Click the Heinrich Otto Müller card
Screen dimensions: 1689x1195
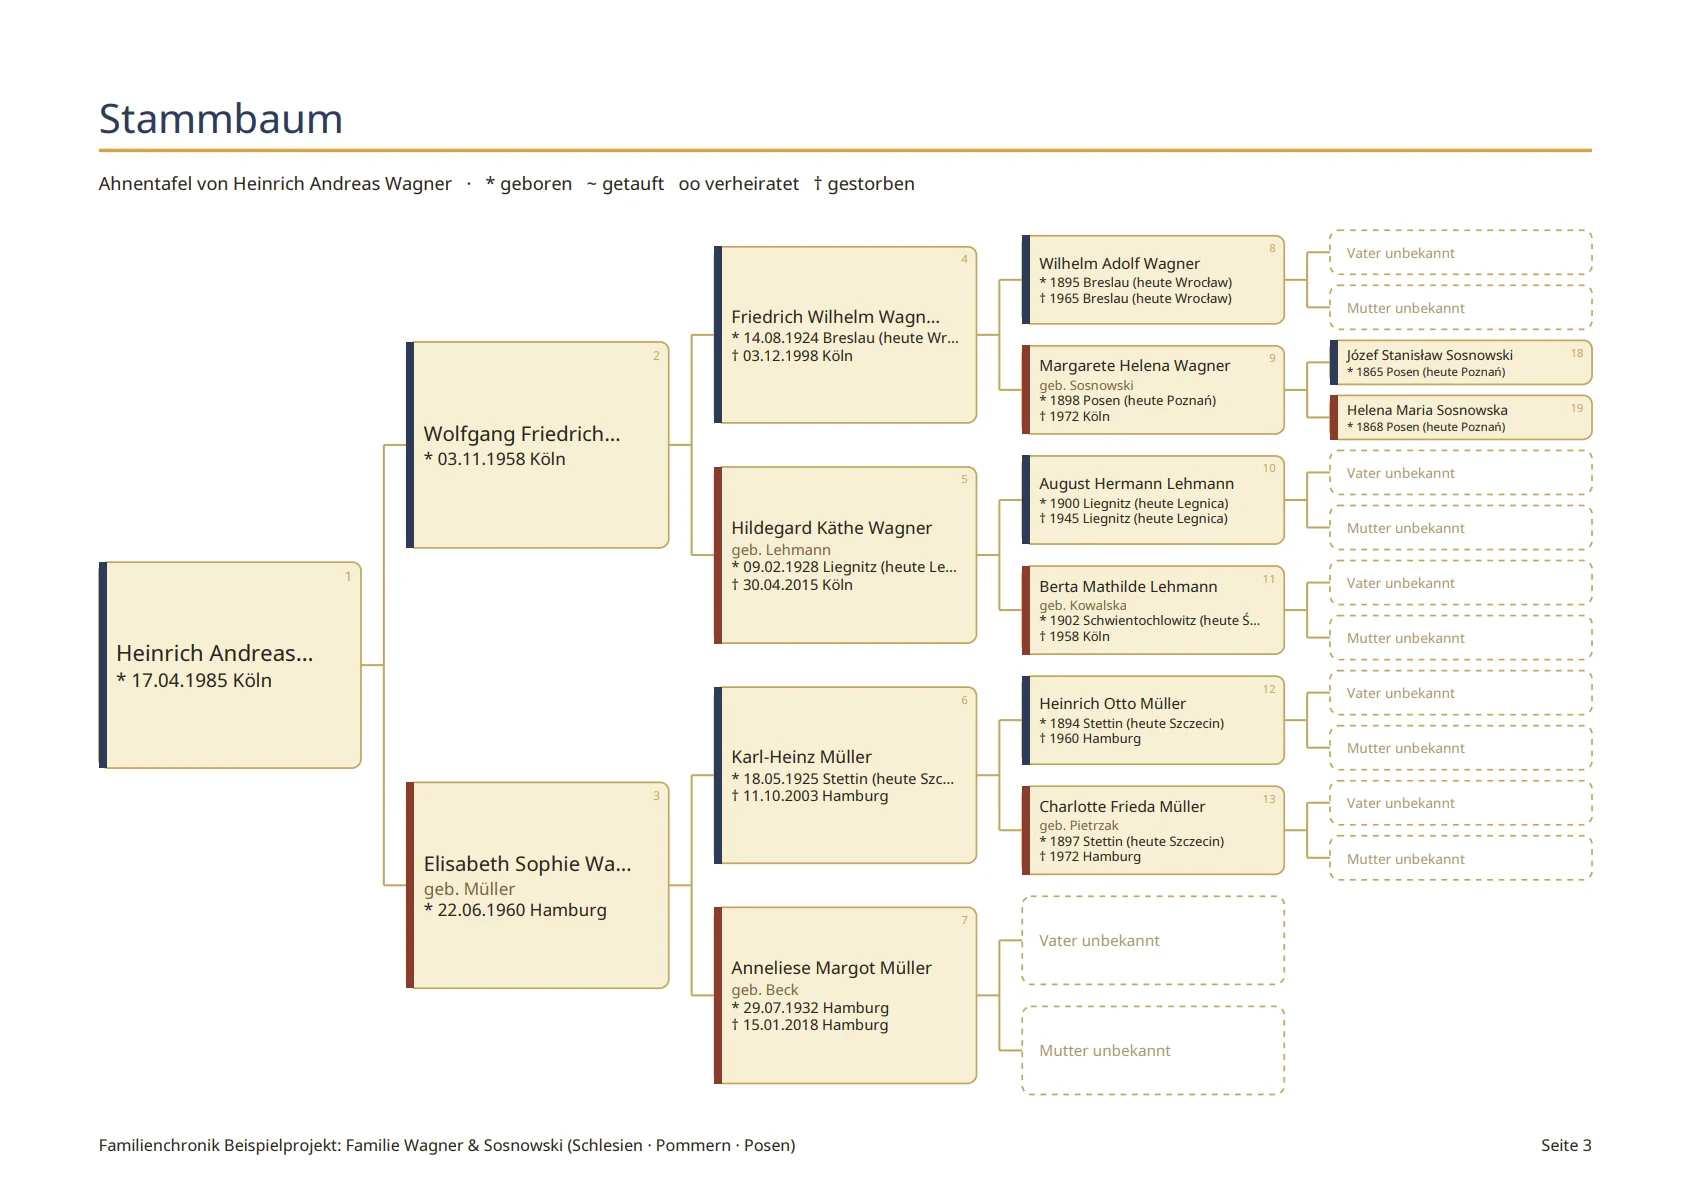tap(1153, 720)
